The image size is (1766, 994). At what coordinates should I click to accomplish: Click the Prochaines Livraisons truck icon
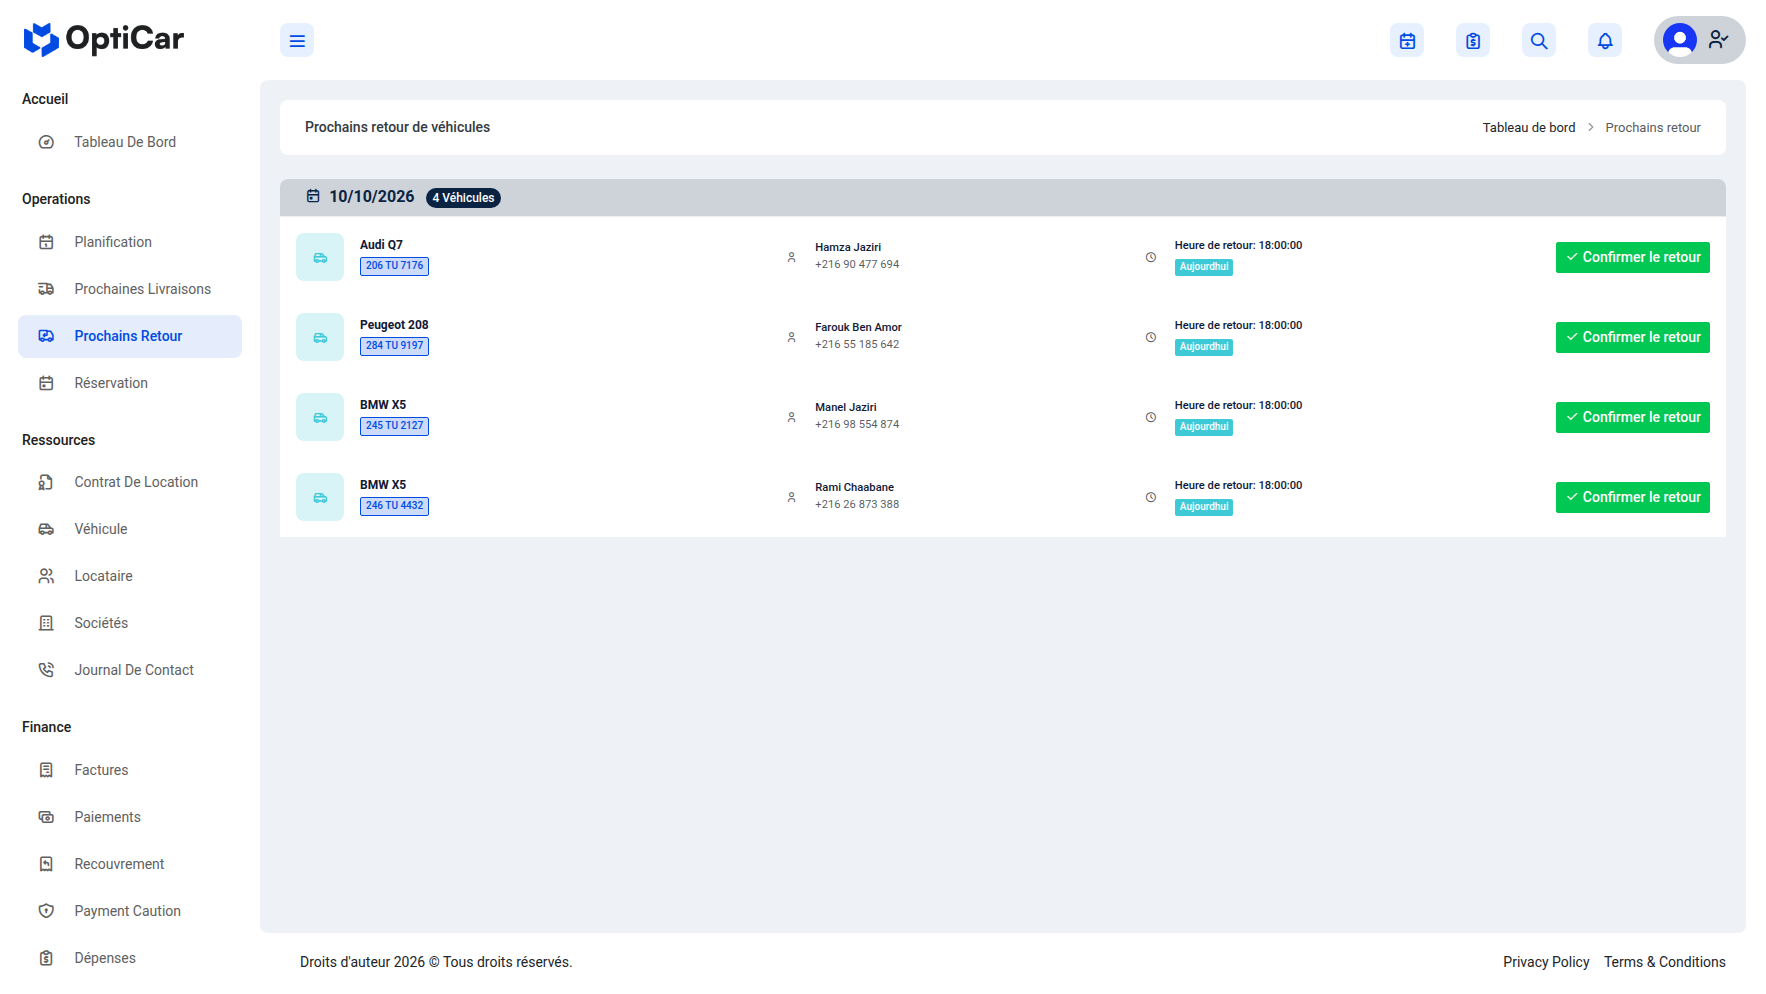(46, 289)
